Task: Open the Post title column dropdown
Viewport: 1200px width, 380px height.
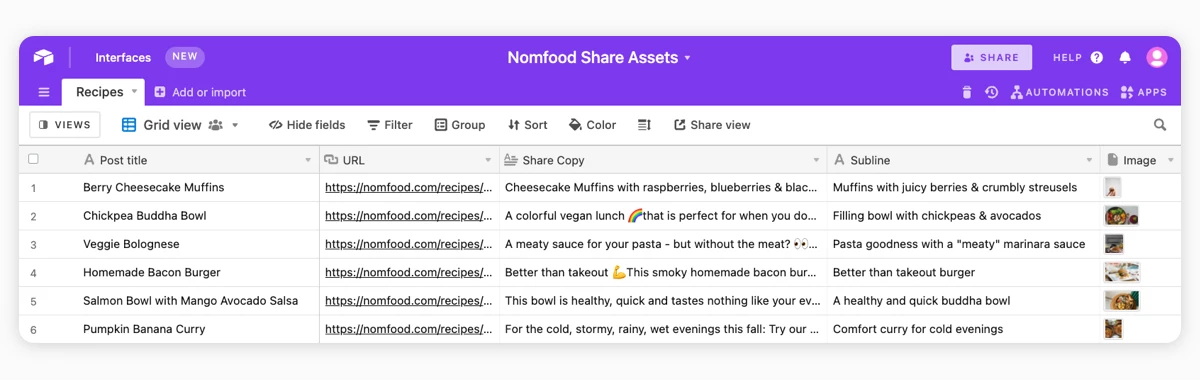Action: (308, 160)
